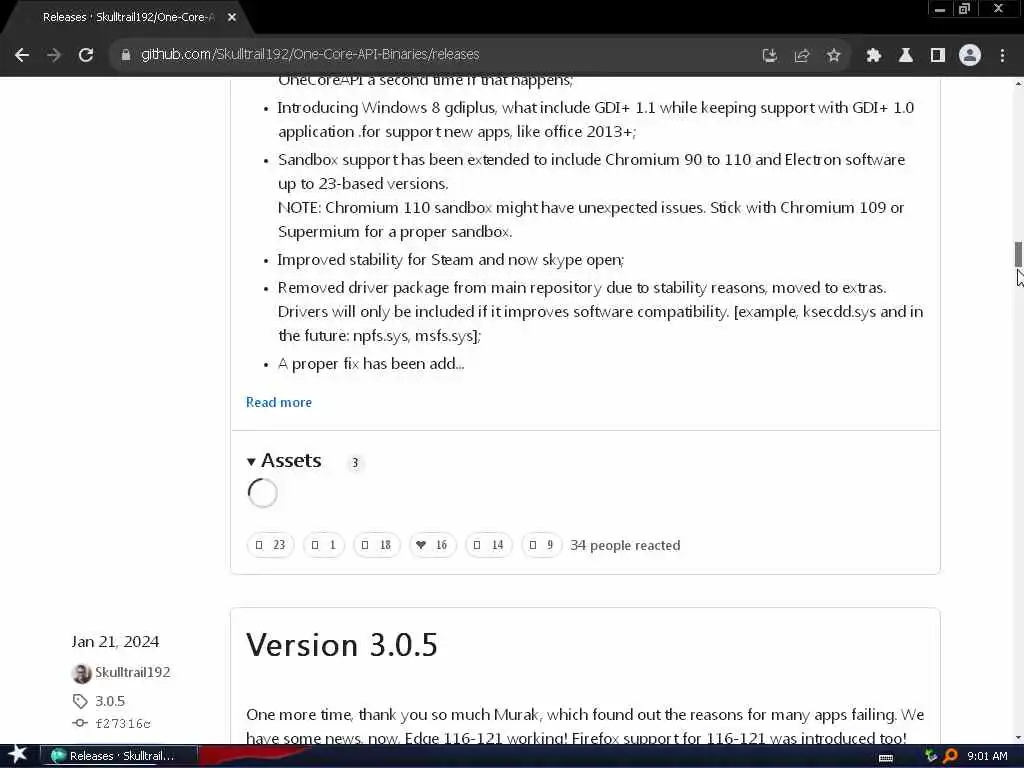Screen dimensions: 1024x768
Task: Click Skulltrail192 avatar image
Action: click(x=81, y=673)
